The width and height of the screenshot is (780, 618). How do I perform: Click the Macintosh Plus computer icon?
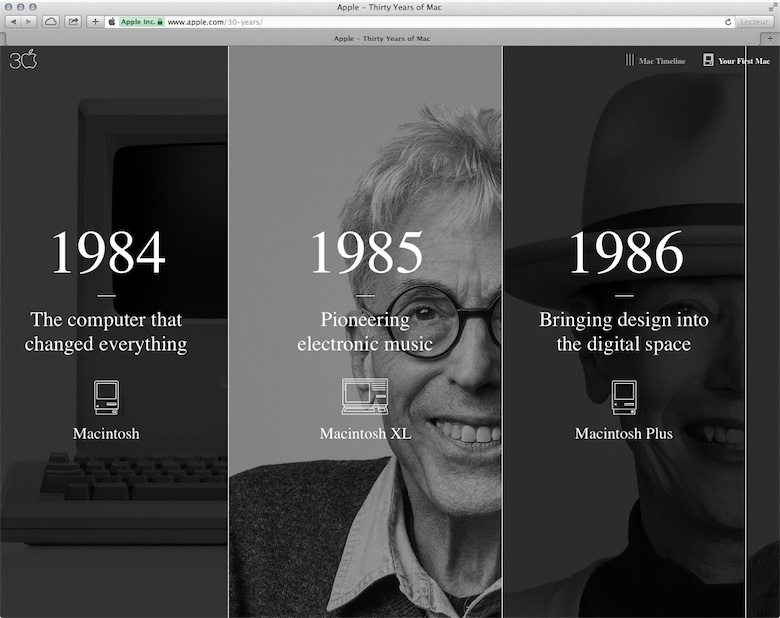624,398
